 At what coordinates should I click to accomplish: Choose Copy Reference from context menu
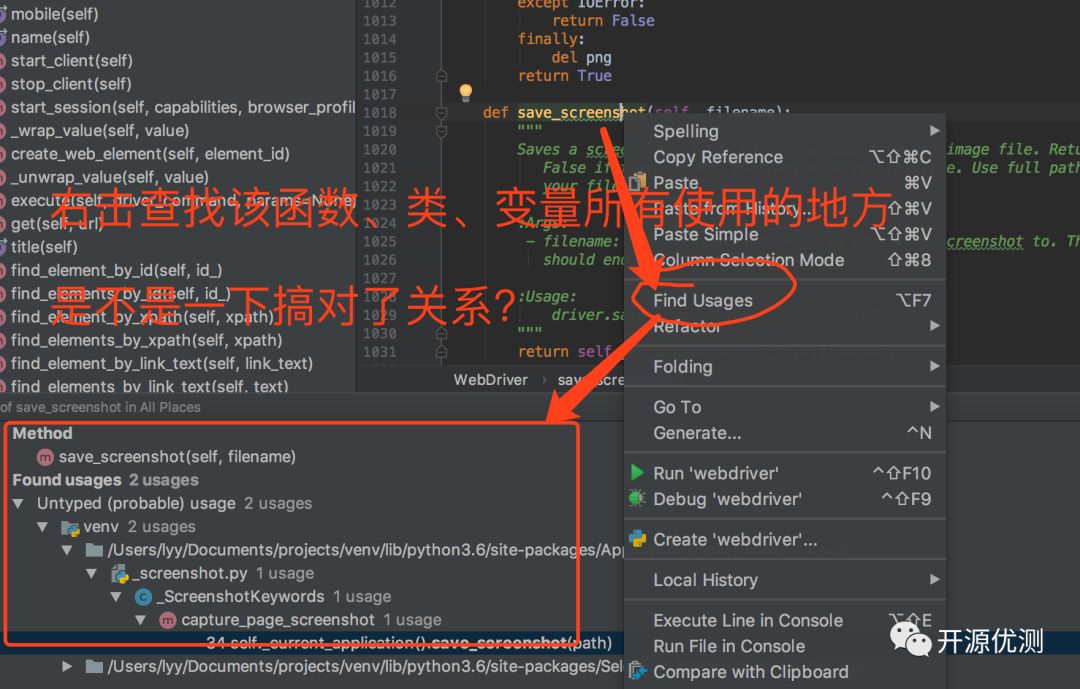(x=785, y=157)
